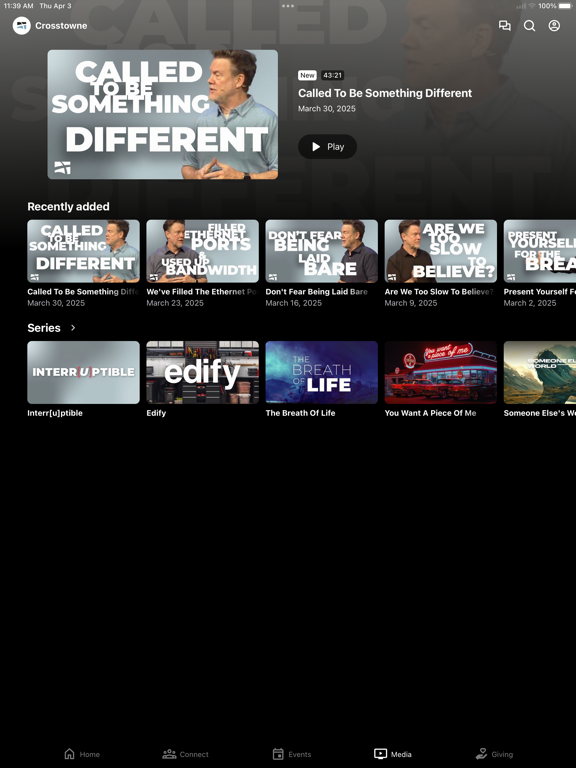This screenshot has width=576, height=768.
Task: Tap the Crosstowne logo icon
Action: pos(22,25)
